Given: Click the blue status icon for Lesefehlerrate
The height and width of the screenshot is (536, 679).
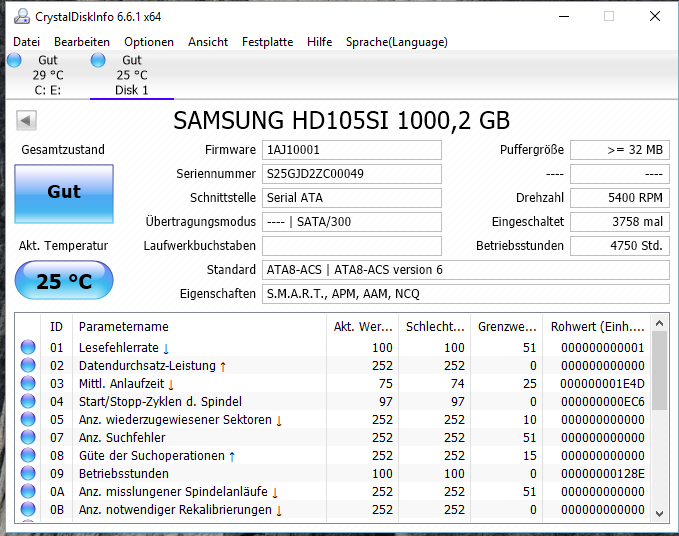Looking at the screenshot, I should pos(27,348).
